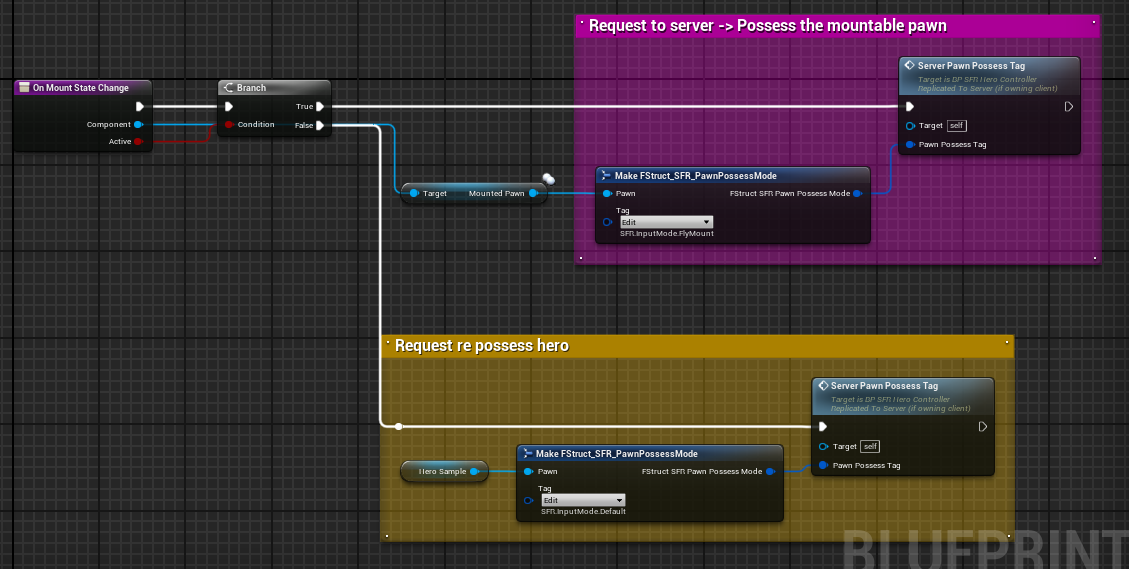Click the Branch node's Condition input pin
The width and height of the screenshot is (1129, 569).
coord(229,125)
